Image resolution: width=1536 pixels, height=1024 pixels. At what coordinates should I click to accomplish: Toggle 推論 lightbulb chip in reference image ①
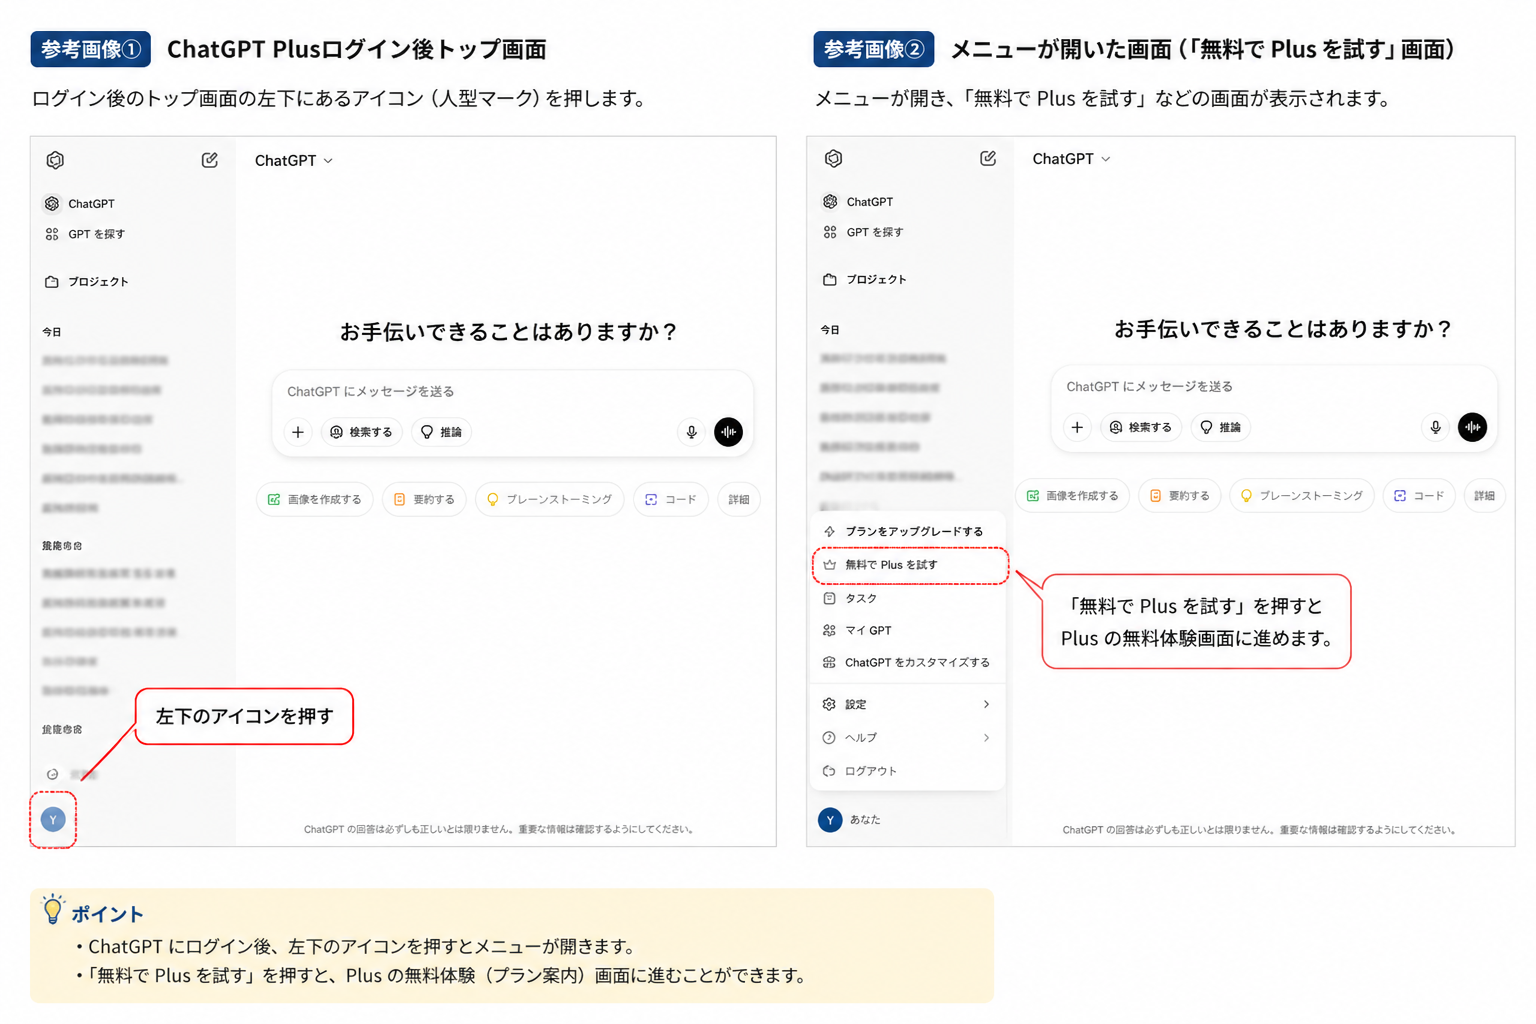(441, 432)
